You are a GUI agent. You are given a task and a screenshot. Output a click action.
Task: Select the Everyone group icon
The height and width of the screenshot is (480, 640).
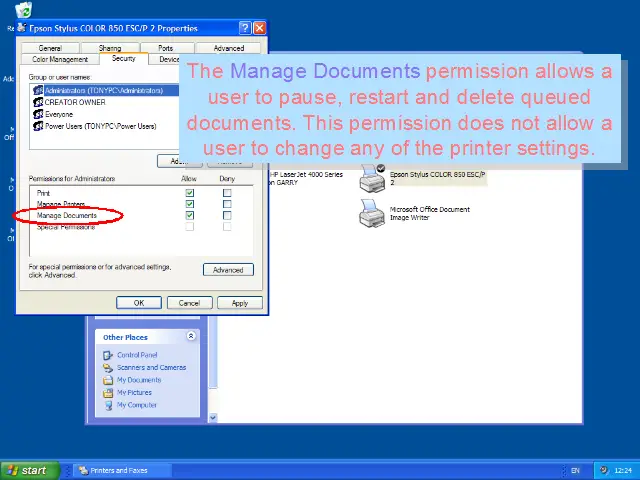pyautogui.click(x=38, y=114)
